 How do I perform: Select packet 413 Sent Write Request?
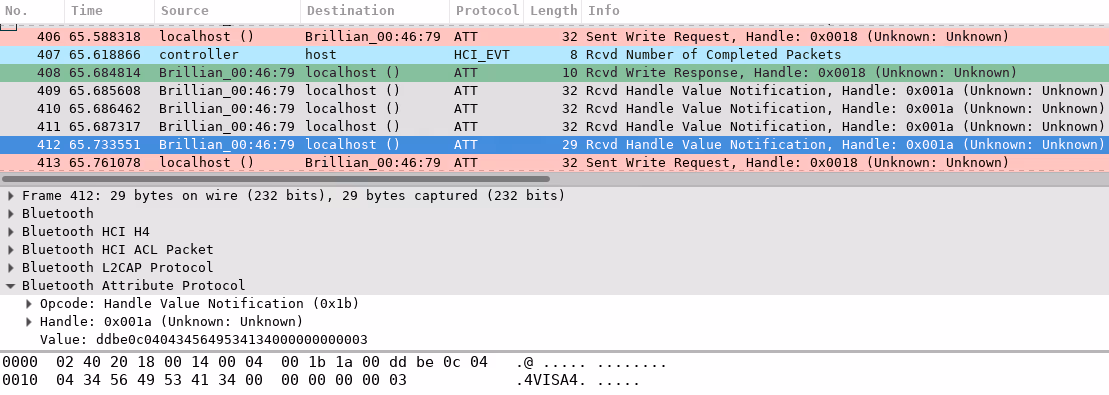[x=554, y=162]
